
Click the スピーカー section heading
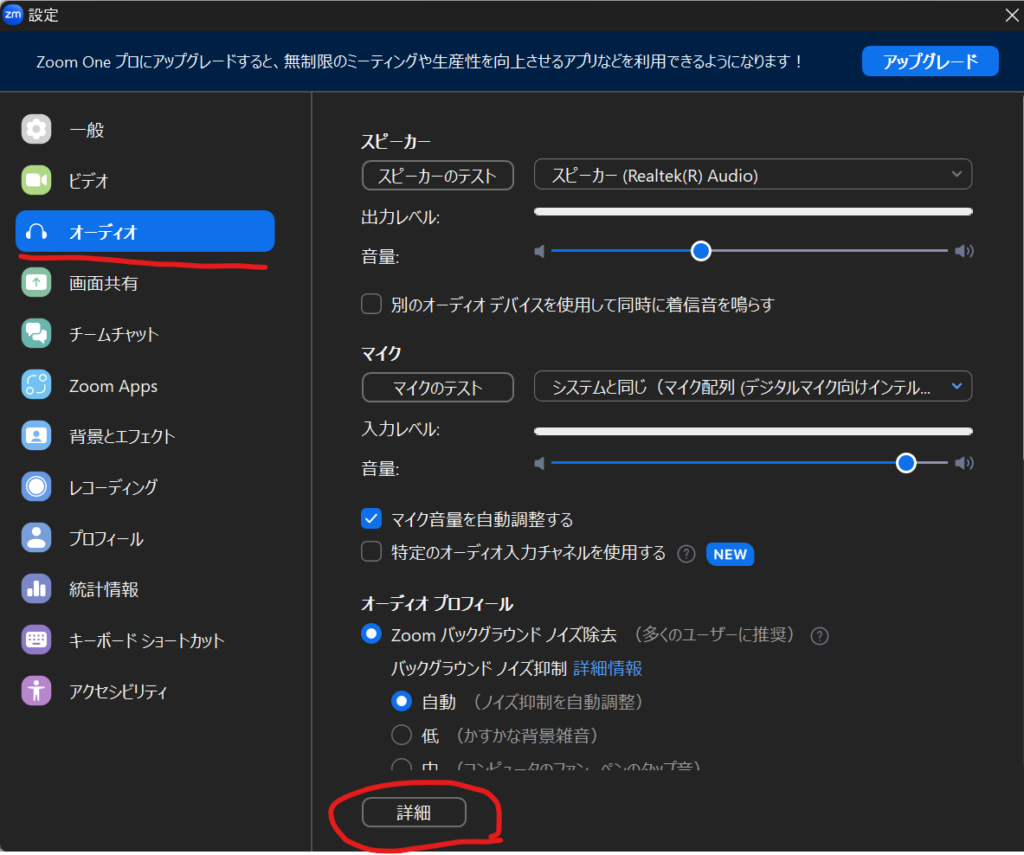coord(396,141)
